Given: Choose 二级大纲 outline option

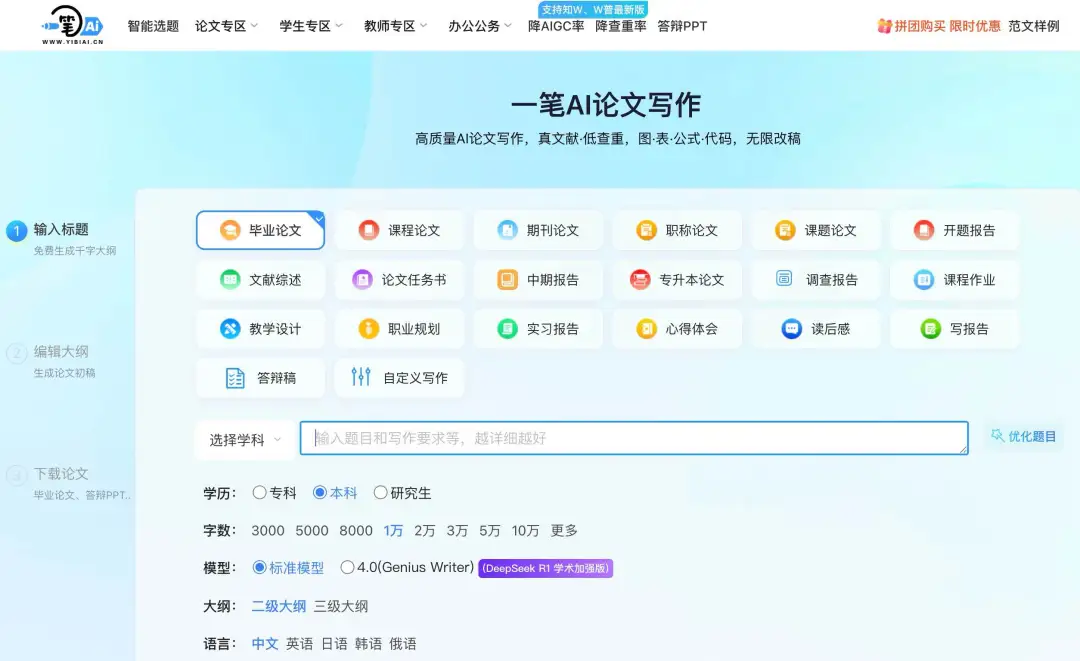Looking at the screenshot, I should click(x=278, y=606).
